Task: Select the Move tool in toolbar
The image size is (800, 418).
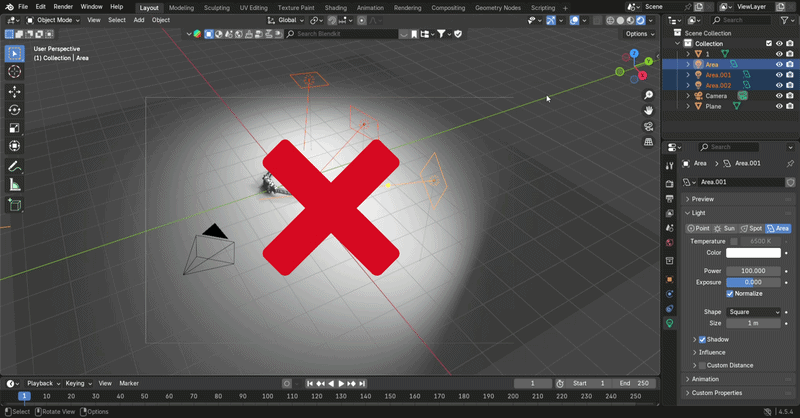Action: tap(14, 91)
